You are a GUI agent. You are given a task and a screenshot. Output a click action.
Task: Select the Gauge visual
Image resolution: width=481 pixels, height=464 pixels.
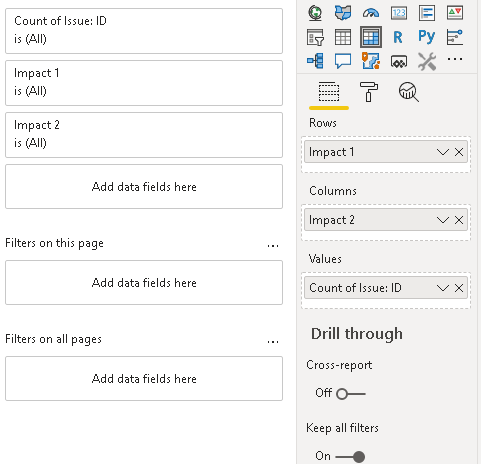371,13
